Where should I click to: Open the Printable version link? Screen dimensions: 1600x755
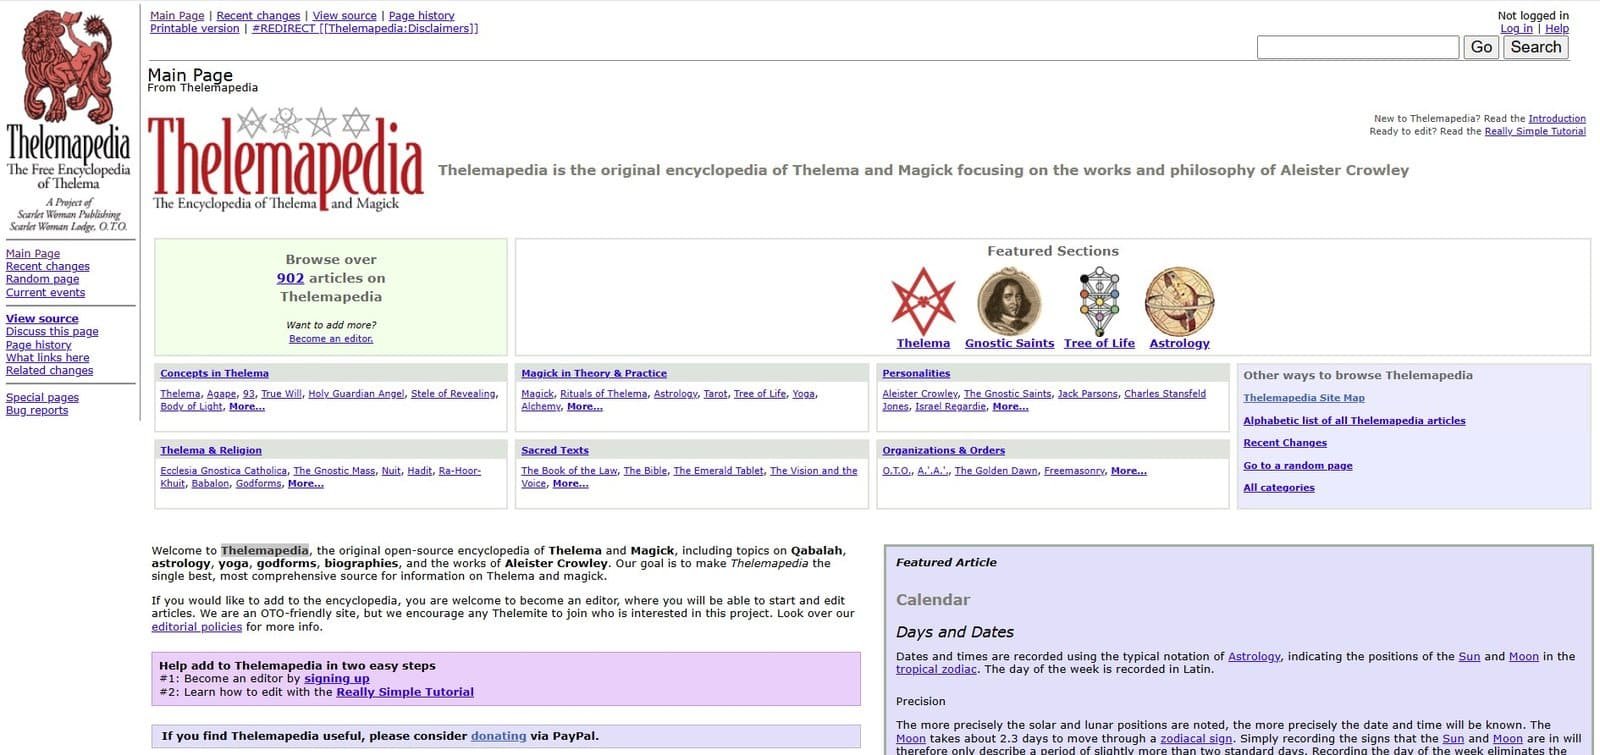pos(194,29)
